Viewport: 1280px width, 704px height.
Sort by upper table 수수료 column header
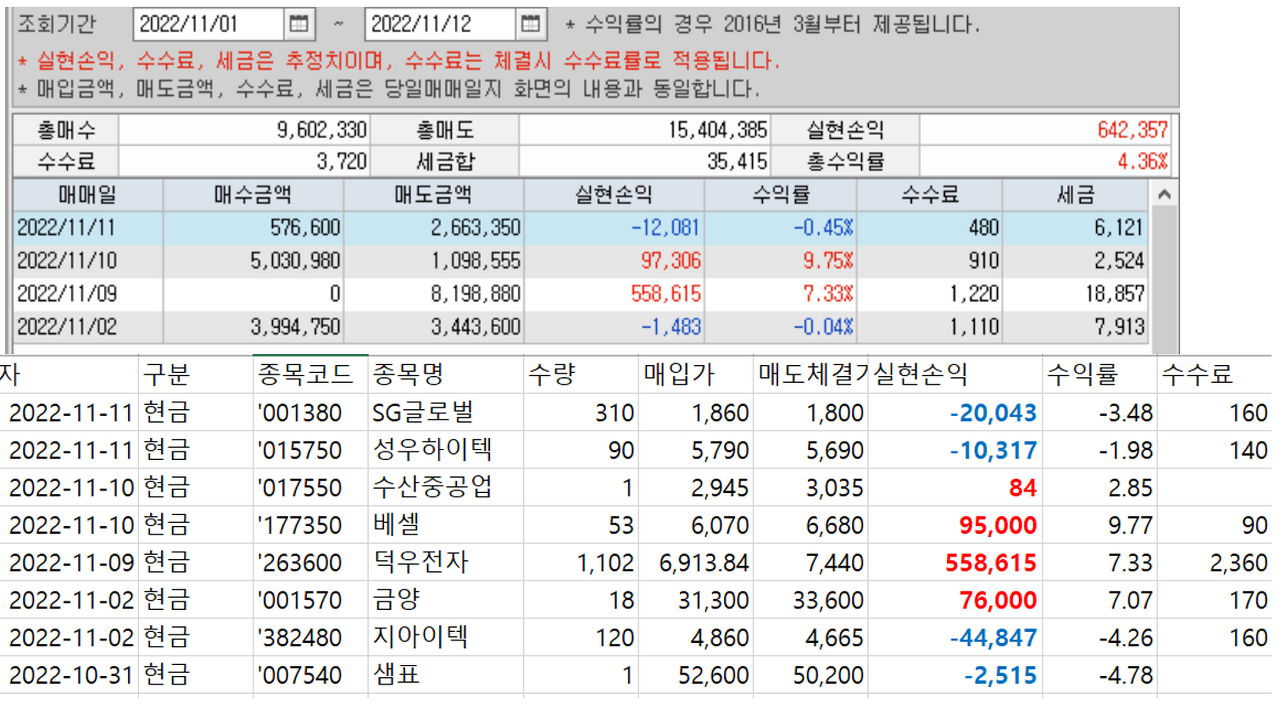point(930,194)
